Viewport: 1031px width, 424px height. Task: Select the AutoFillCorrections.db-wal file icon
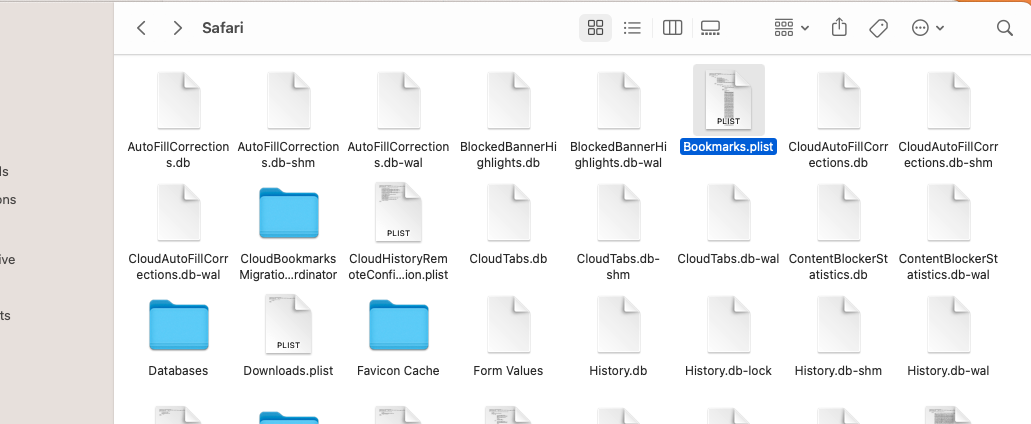coord(398,101)
